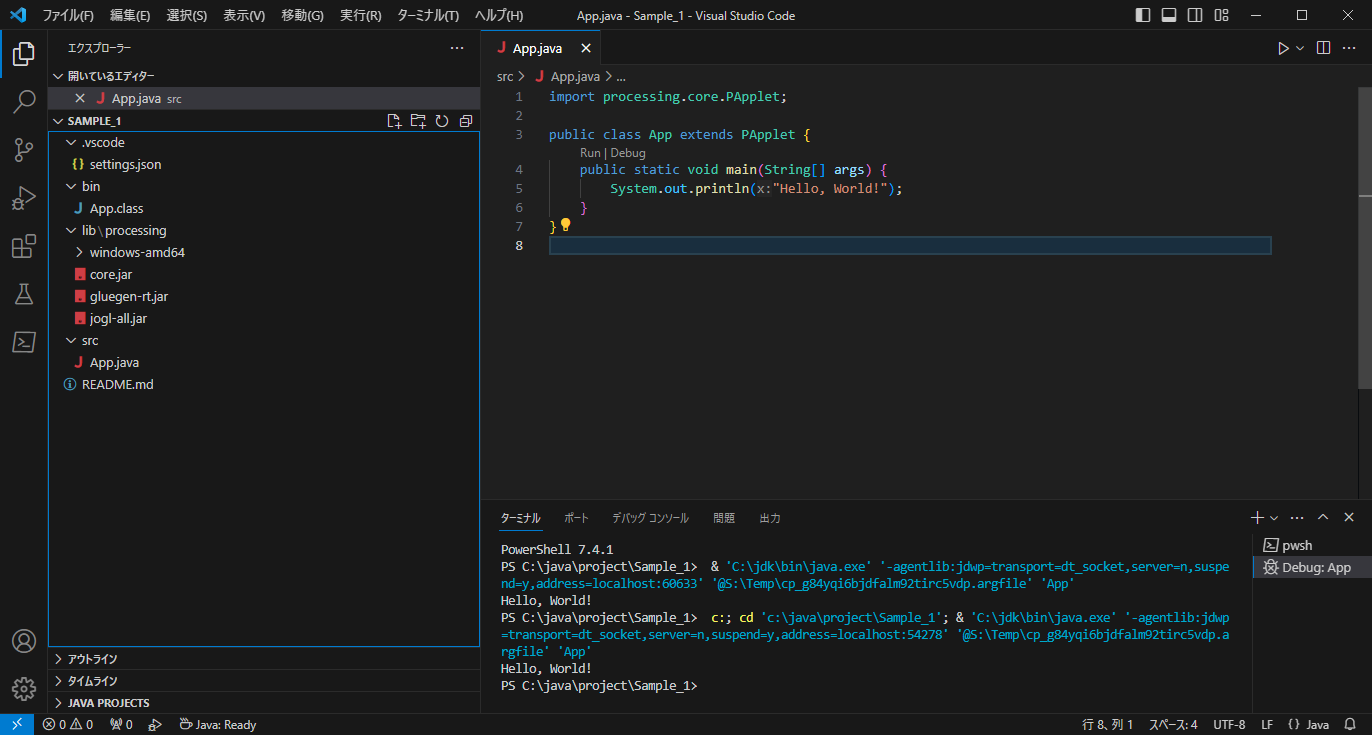
Task: Open the run button dropdown arrow
Action: (1300, 48)
